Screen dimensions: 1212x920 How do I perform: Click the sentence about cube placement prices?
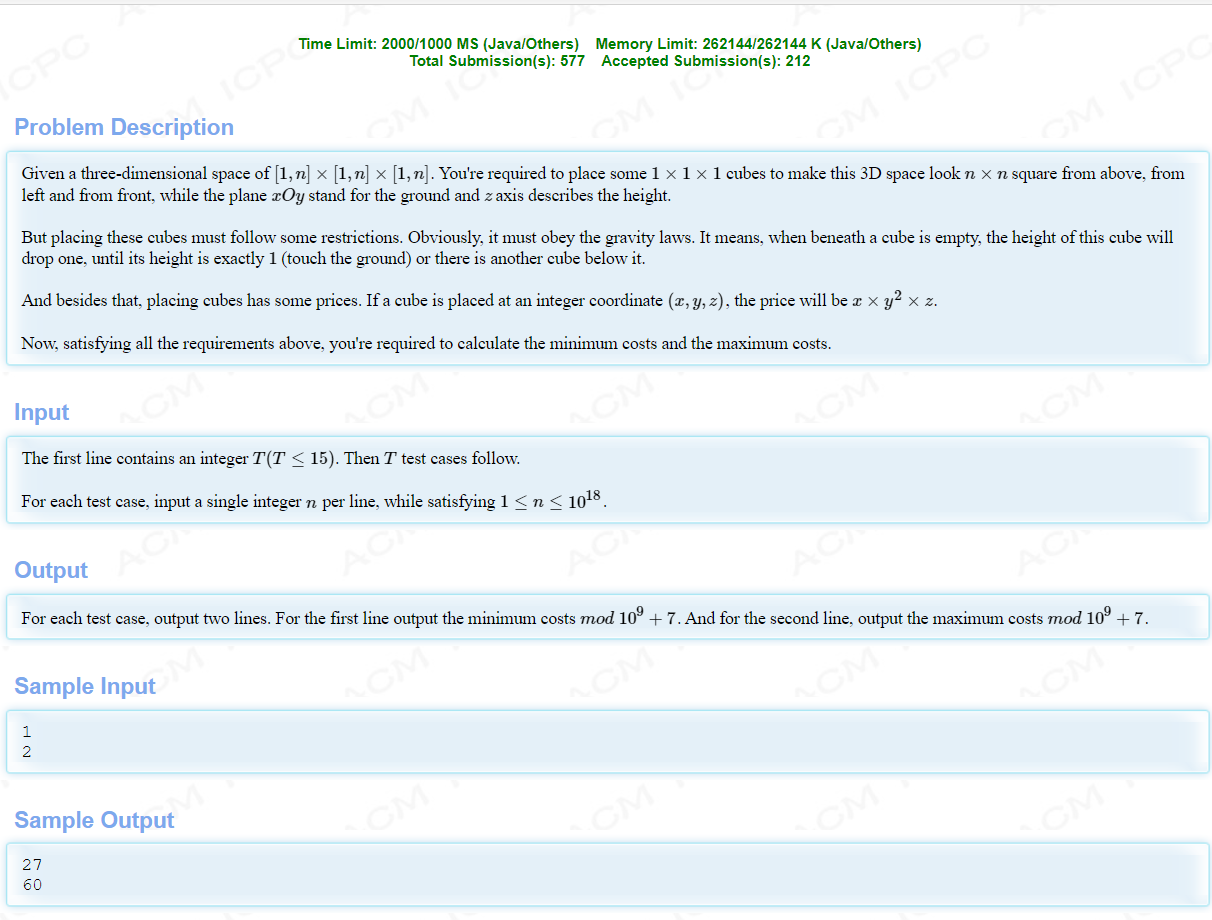tap(479, 300)
